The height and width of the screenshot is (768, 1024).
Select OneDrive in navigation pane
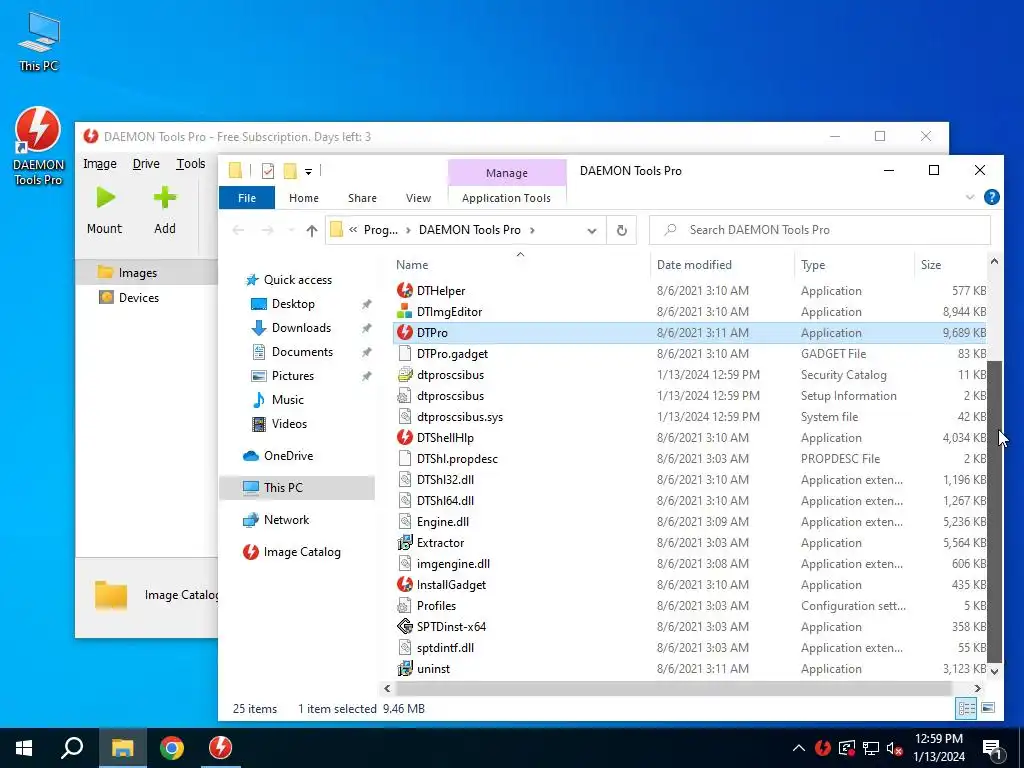coord(288,456)
